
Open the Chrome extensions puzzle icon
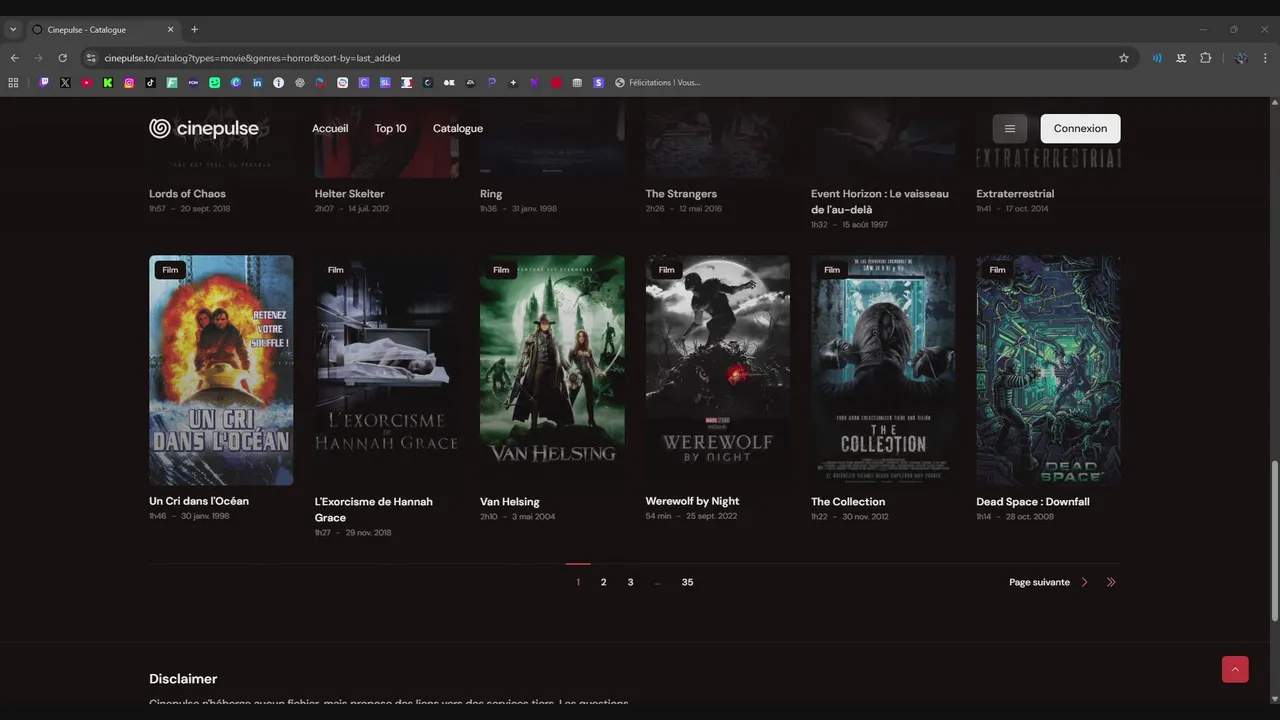click(1205, 58)
